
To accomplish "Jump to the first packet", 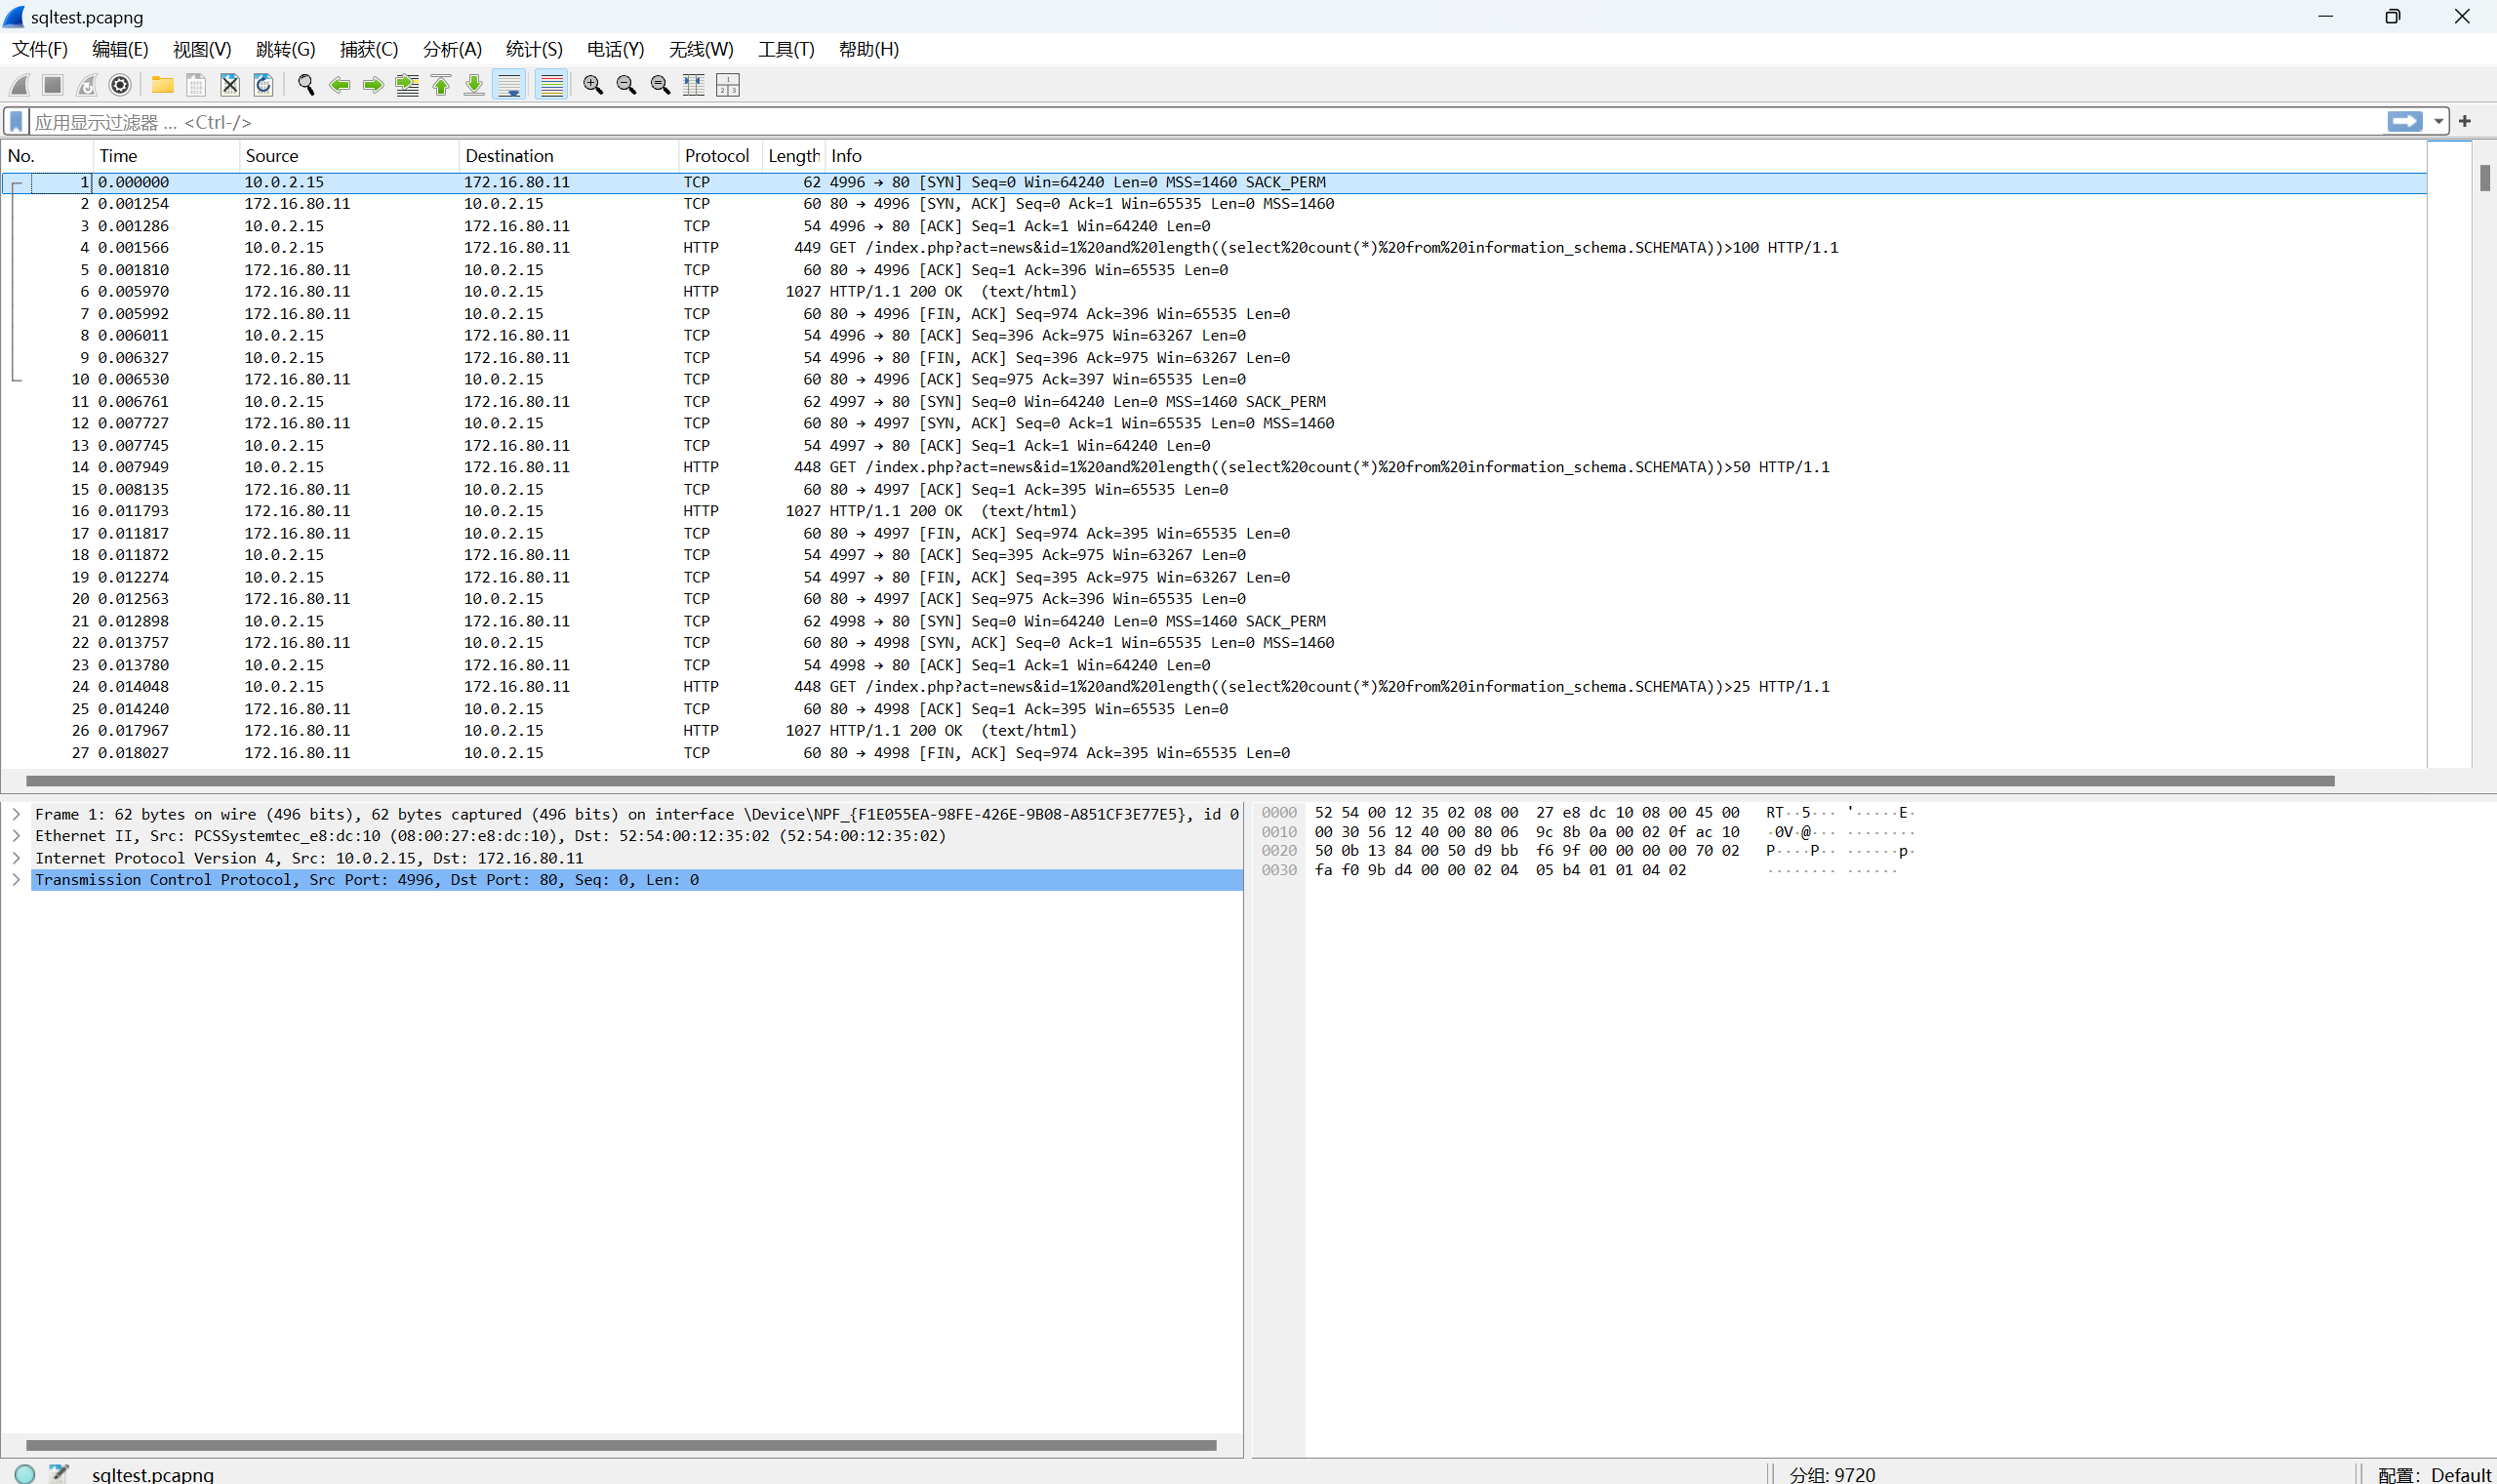I will (441, 85).
